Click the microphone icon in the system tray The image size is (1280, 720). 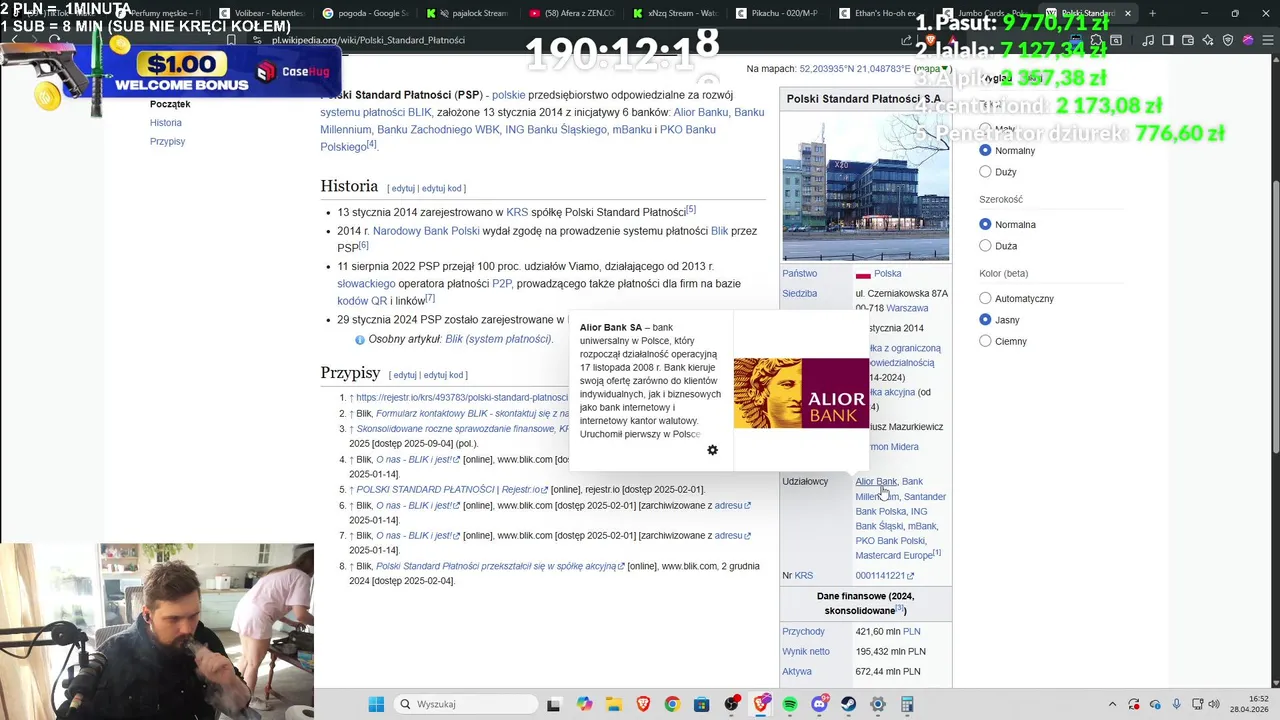(x=1177, y=705)
